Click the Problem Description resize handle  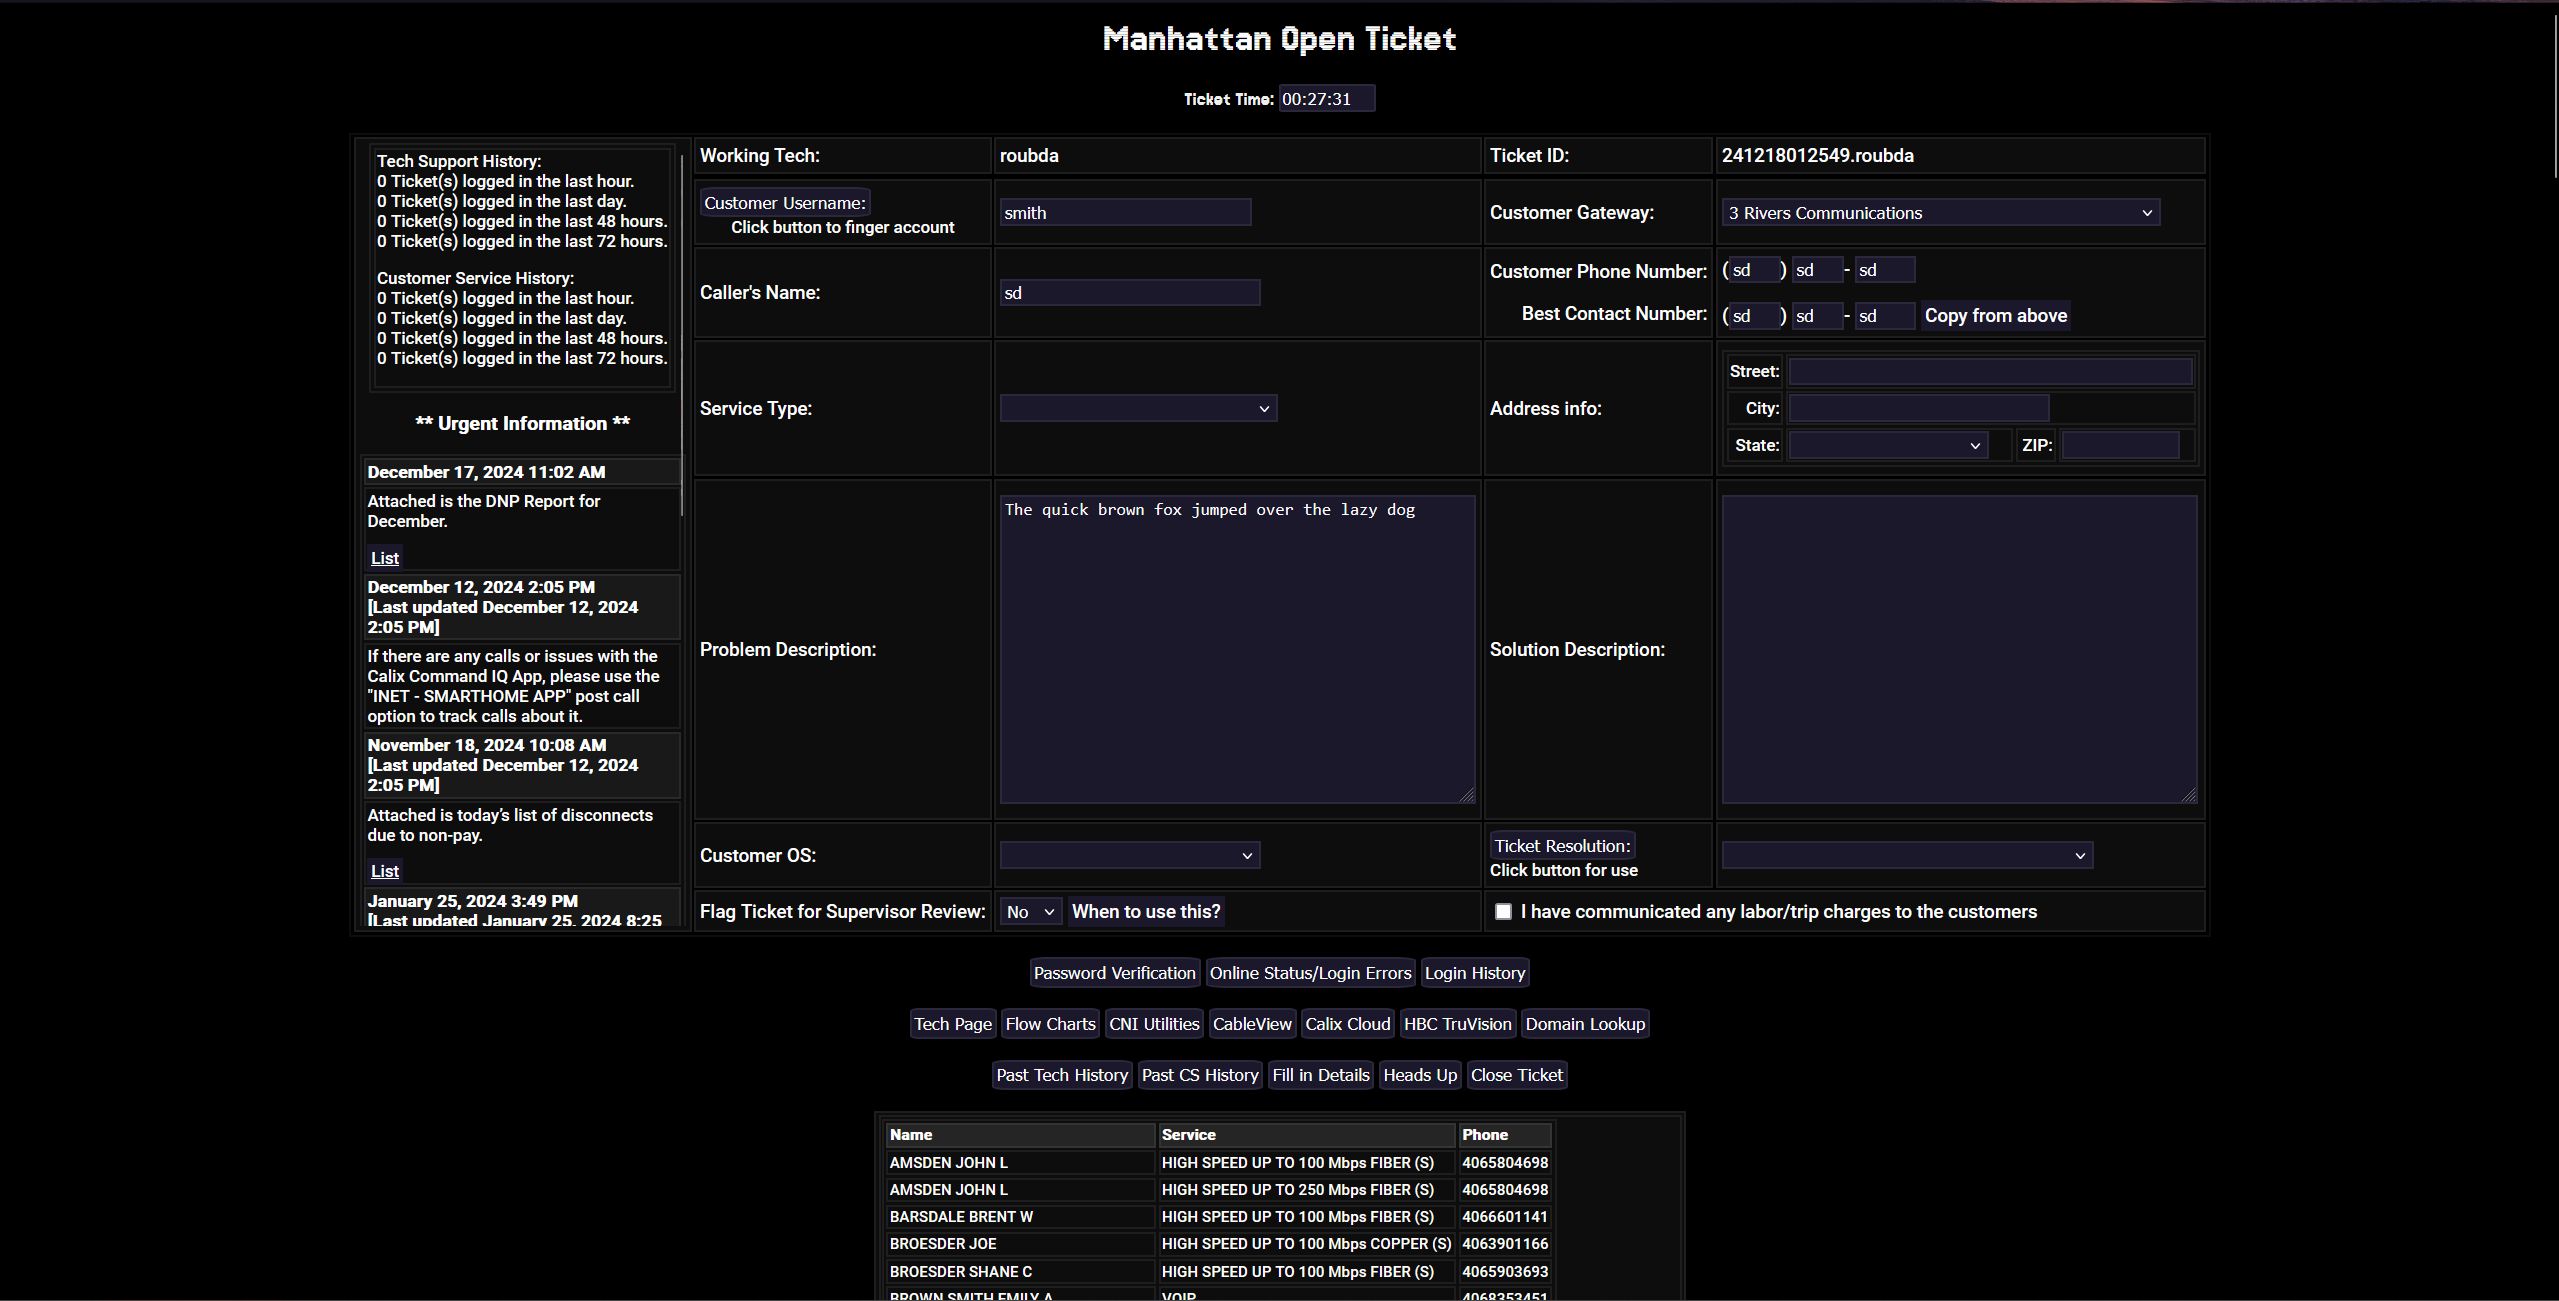click(x=1467, y=795)
